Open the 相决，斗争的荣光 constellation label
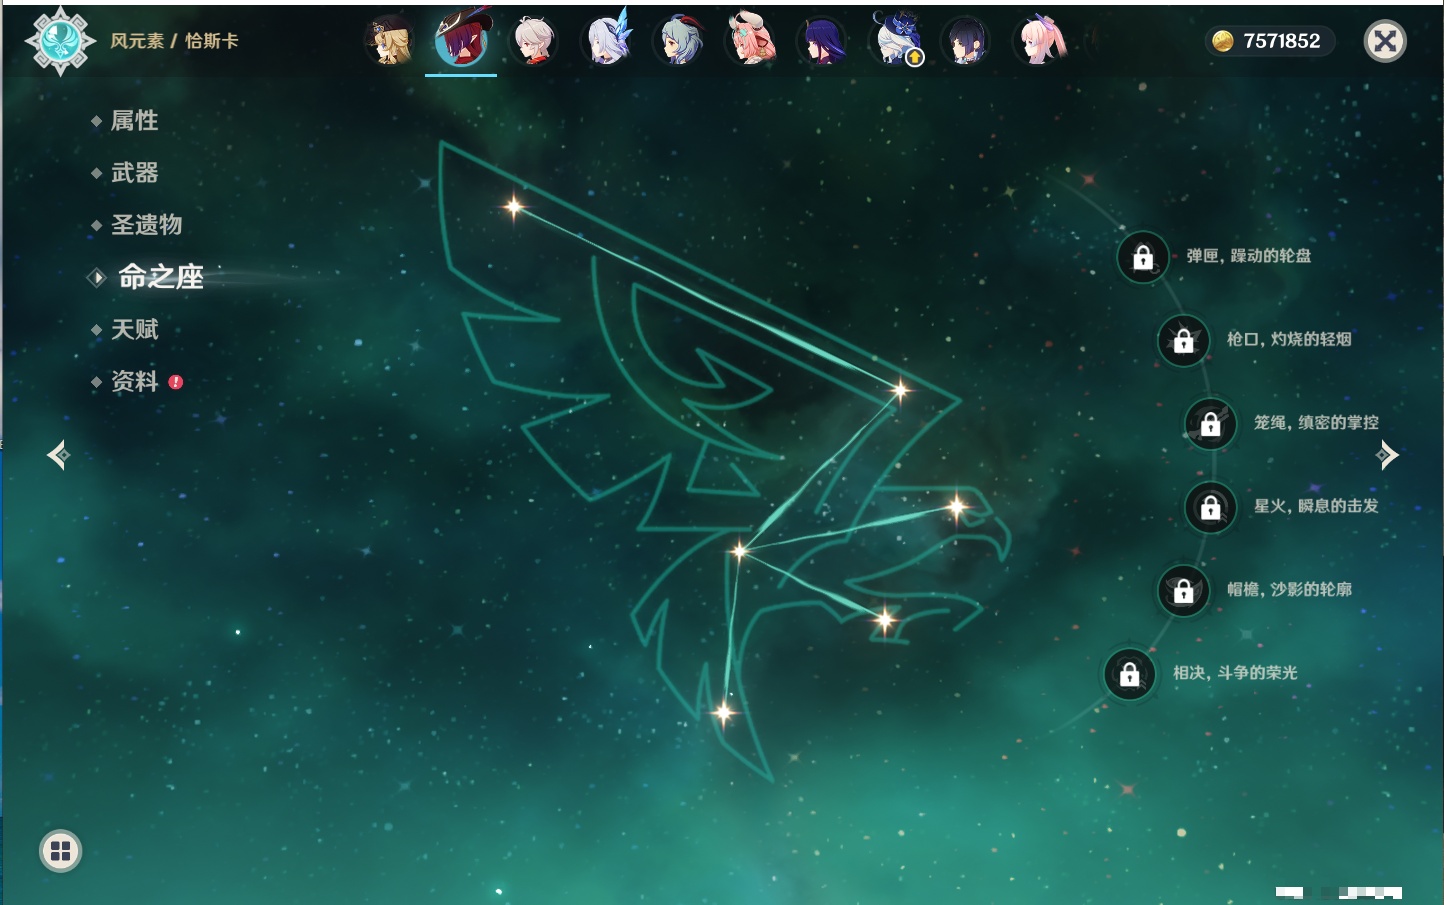The width and height of the screenshot is (1444, 905). tap(1235, 673)
